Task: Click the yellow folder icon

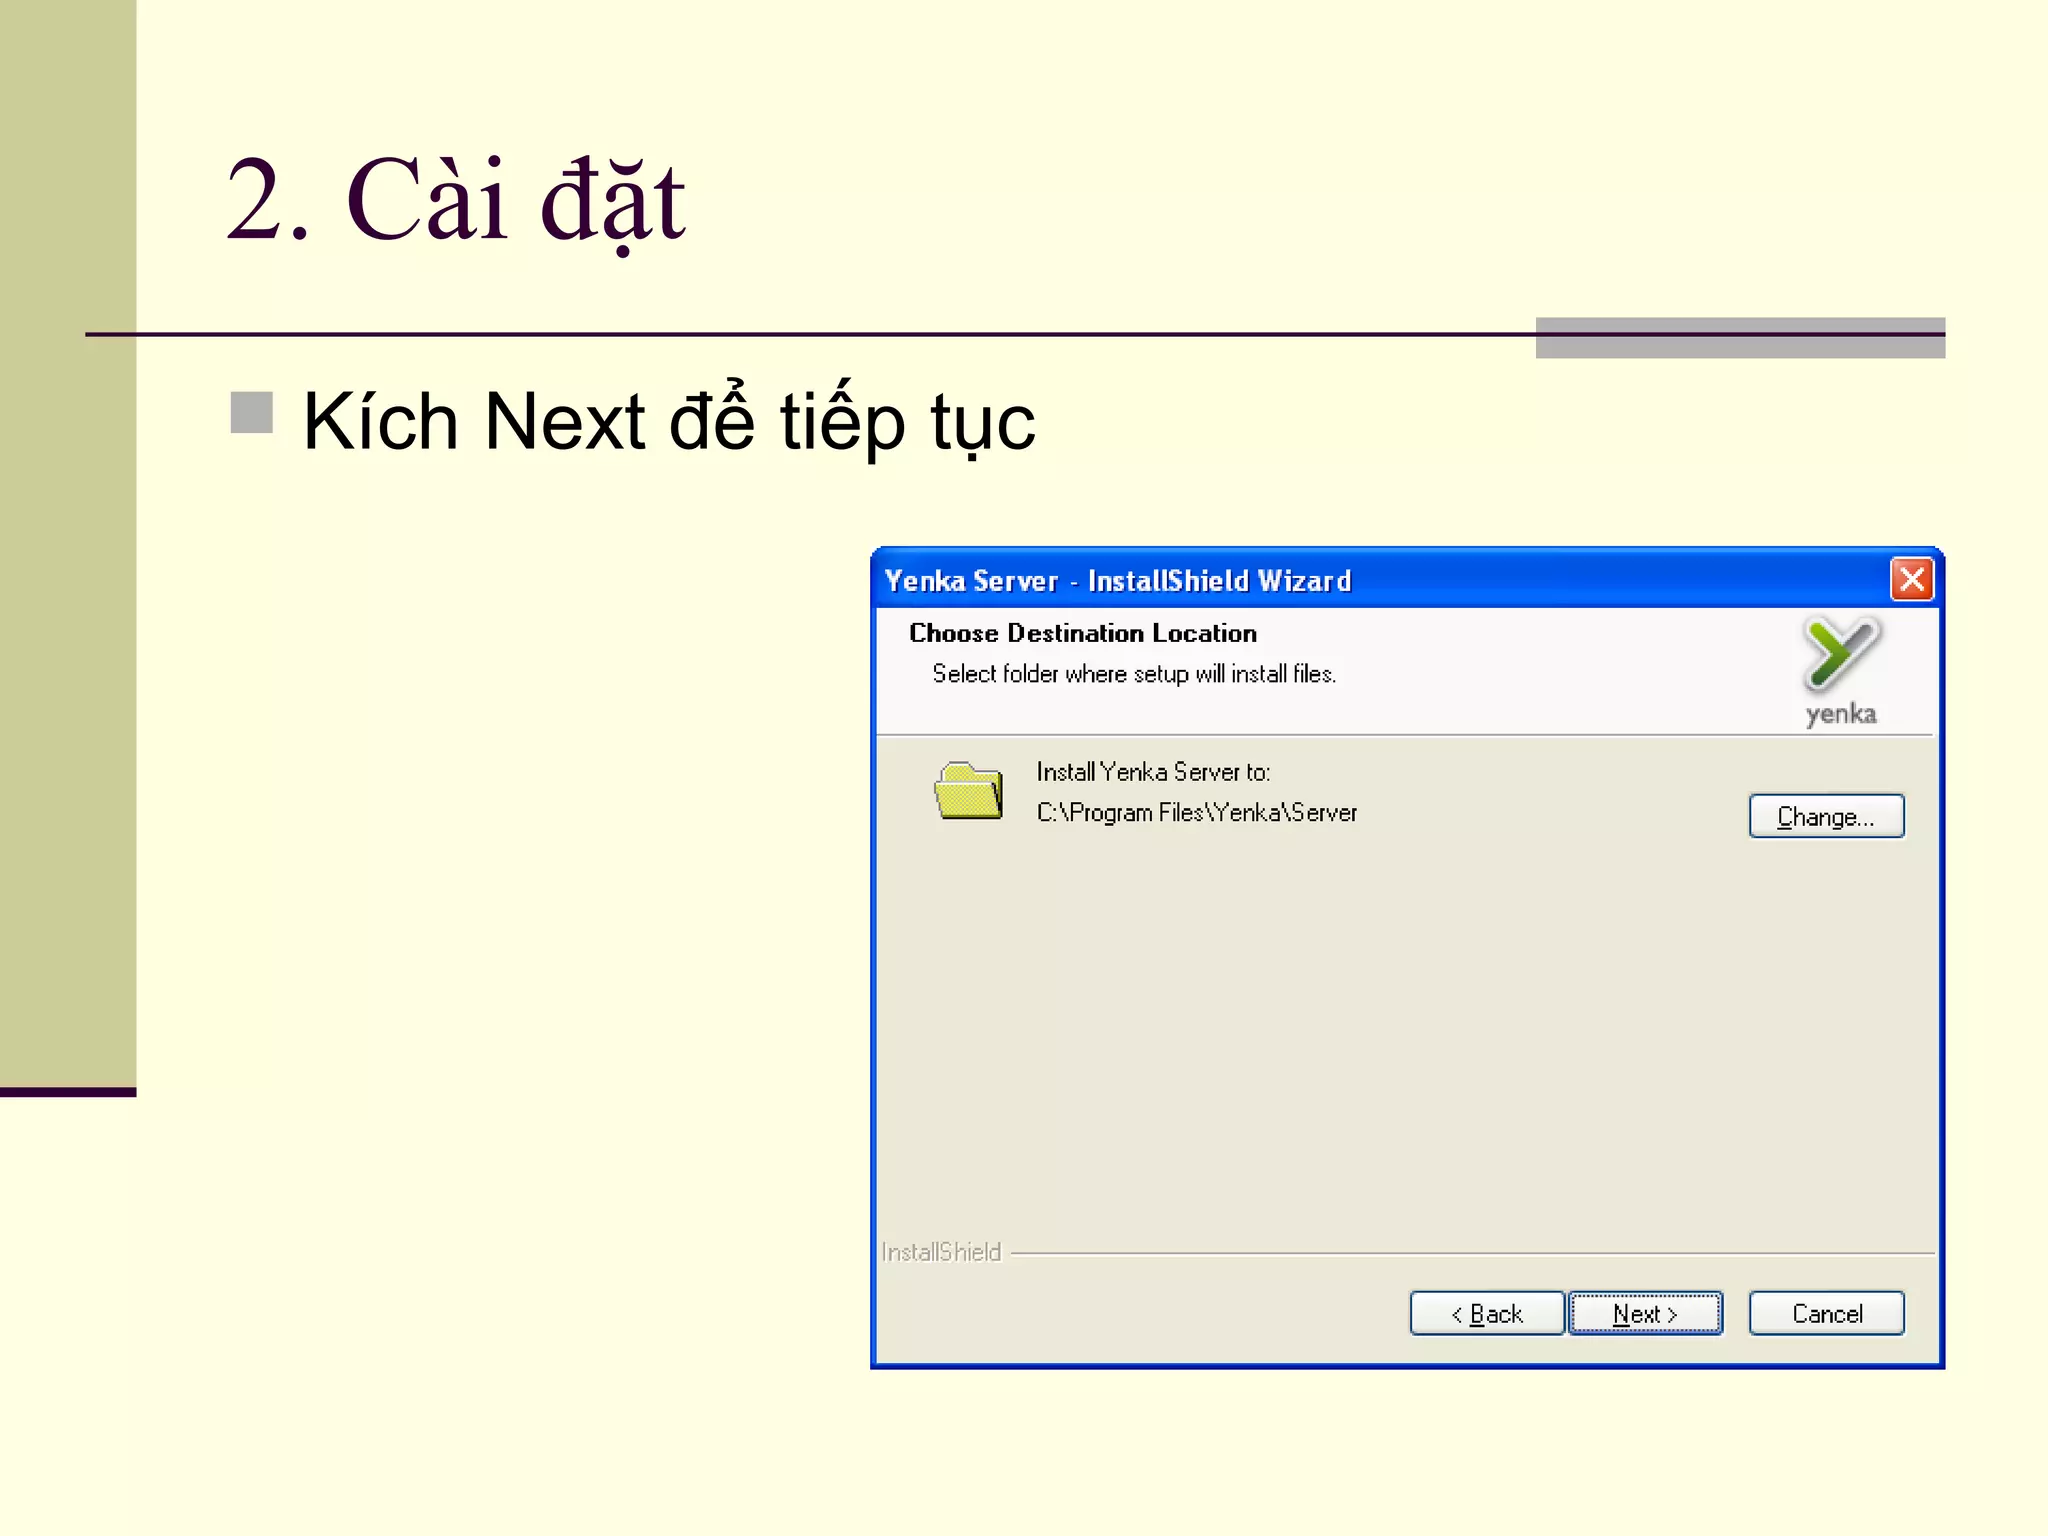Action: (x=968, y=791)
